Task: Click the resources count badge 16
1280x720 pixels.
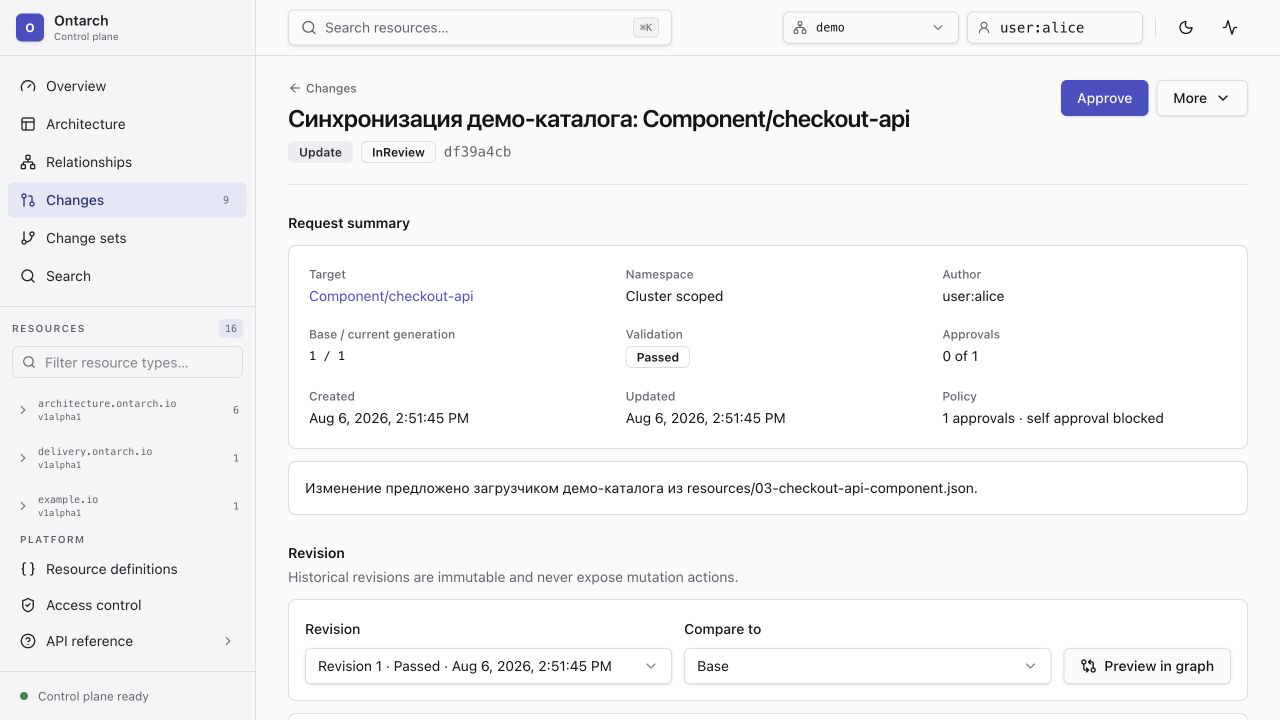Action: tap(231, 328)
